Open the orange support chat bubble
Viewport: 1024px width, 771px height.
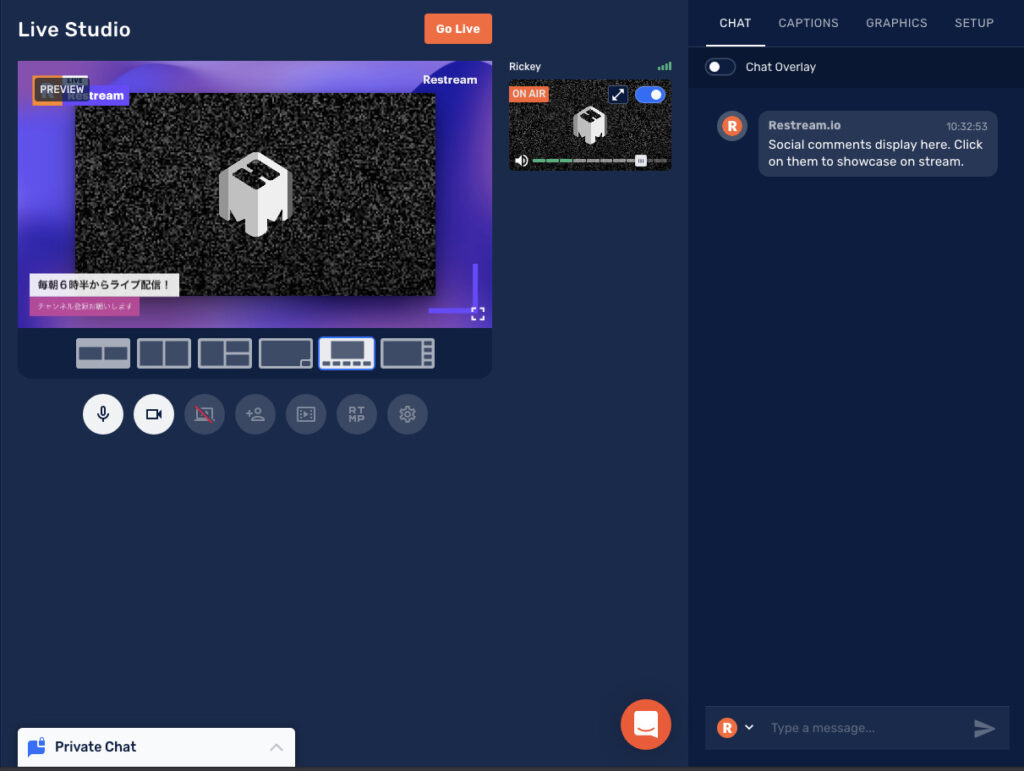tap(646, 725)
